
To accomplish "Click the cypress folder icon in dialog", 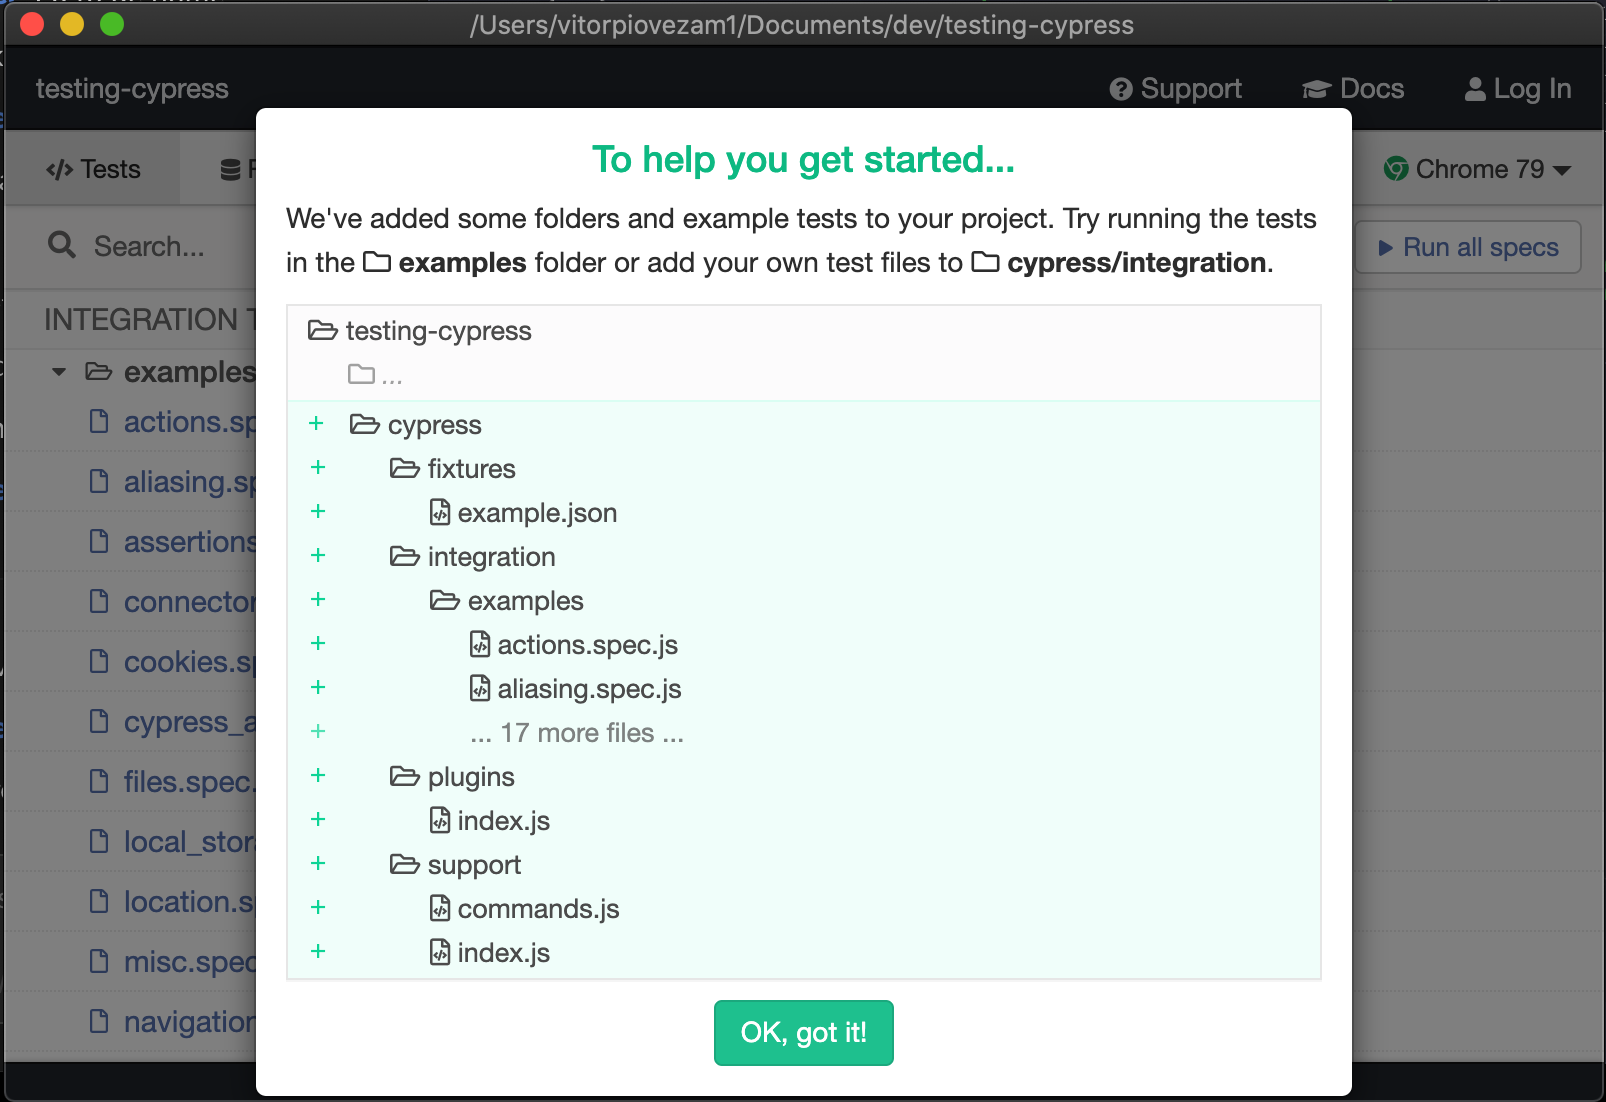I will [364, 424].
